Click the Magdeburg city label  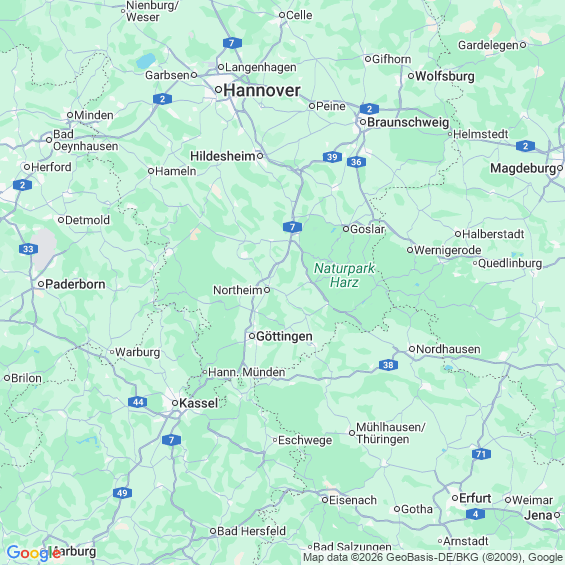tap(523, 168)
